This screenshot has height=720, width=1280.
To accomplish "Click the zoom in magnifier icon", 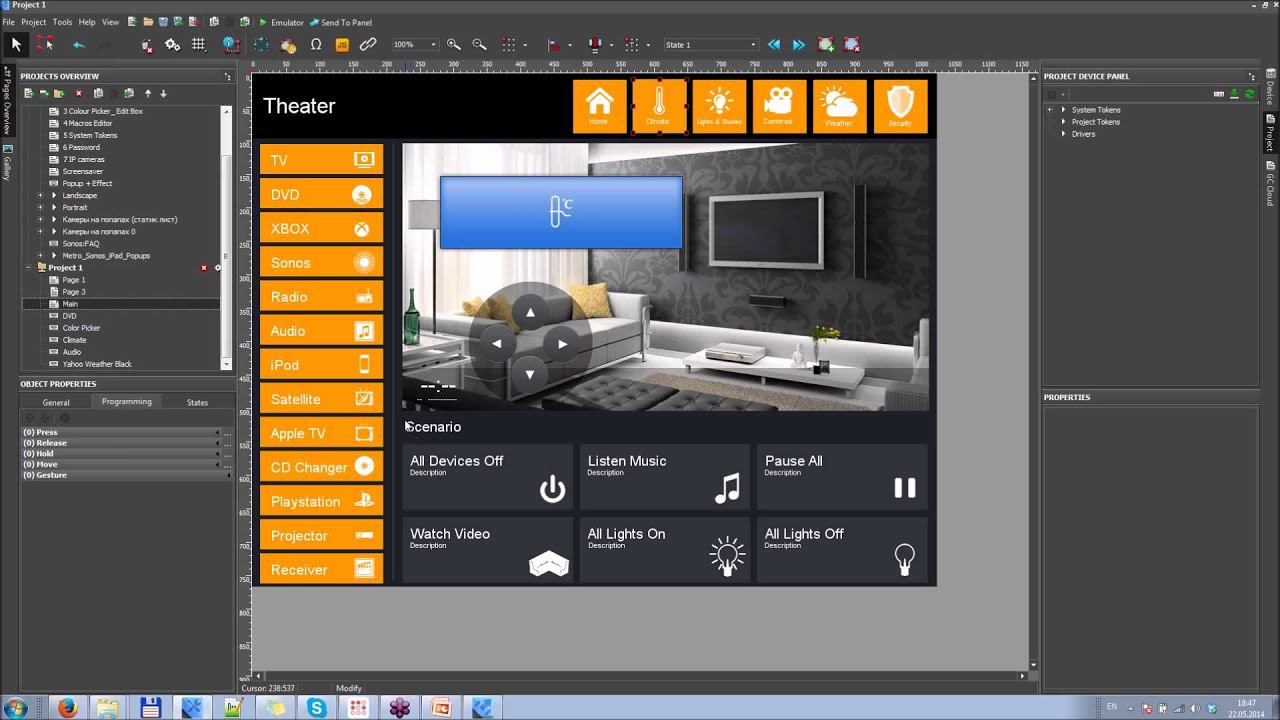I will click(x=454, y=44).
